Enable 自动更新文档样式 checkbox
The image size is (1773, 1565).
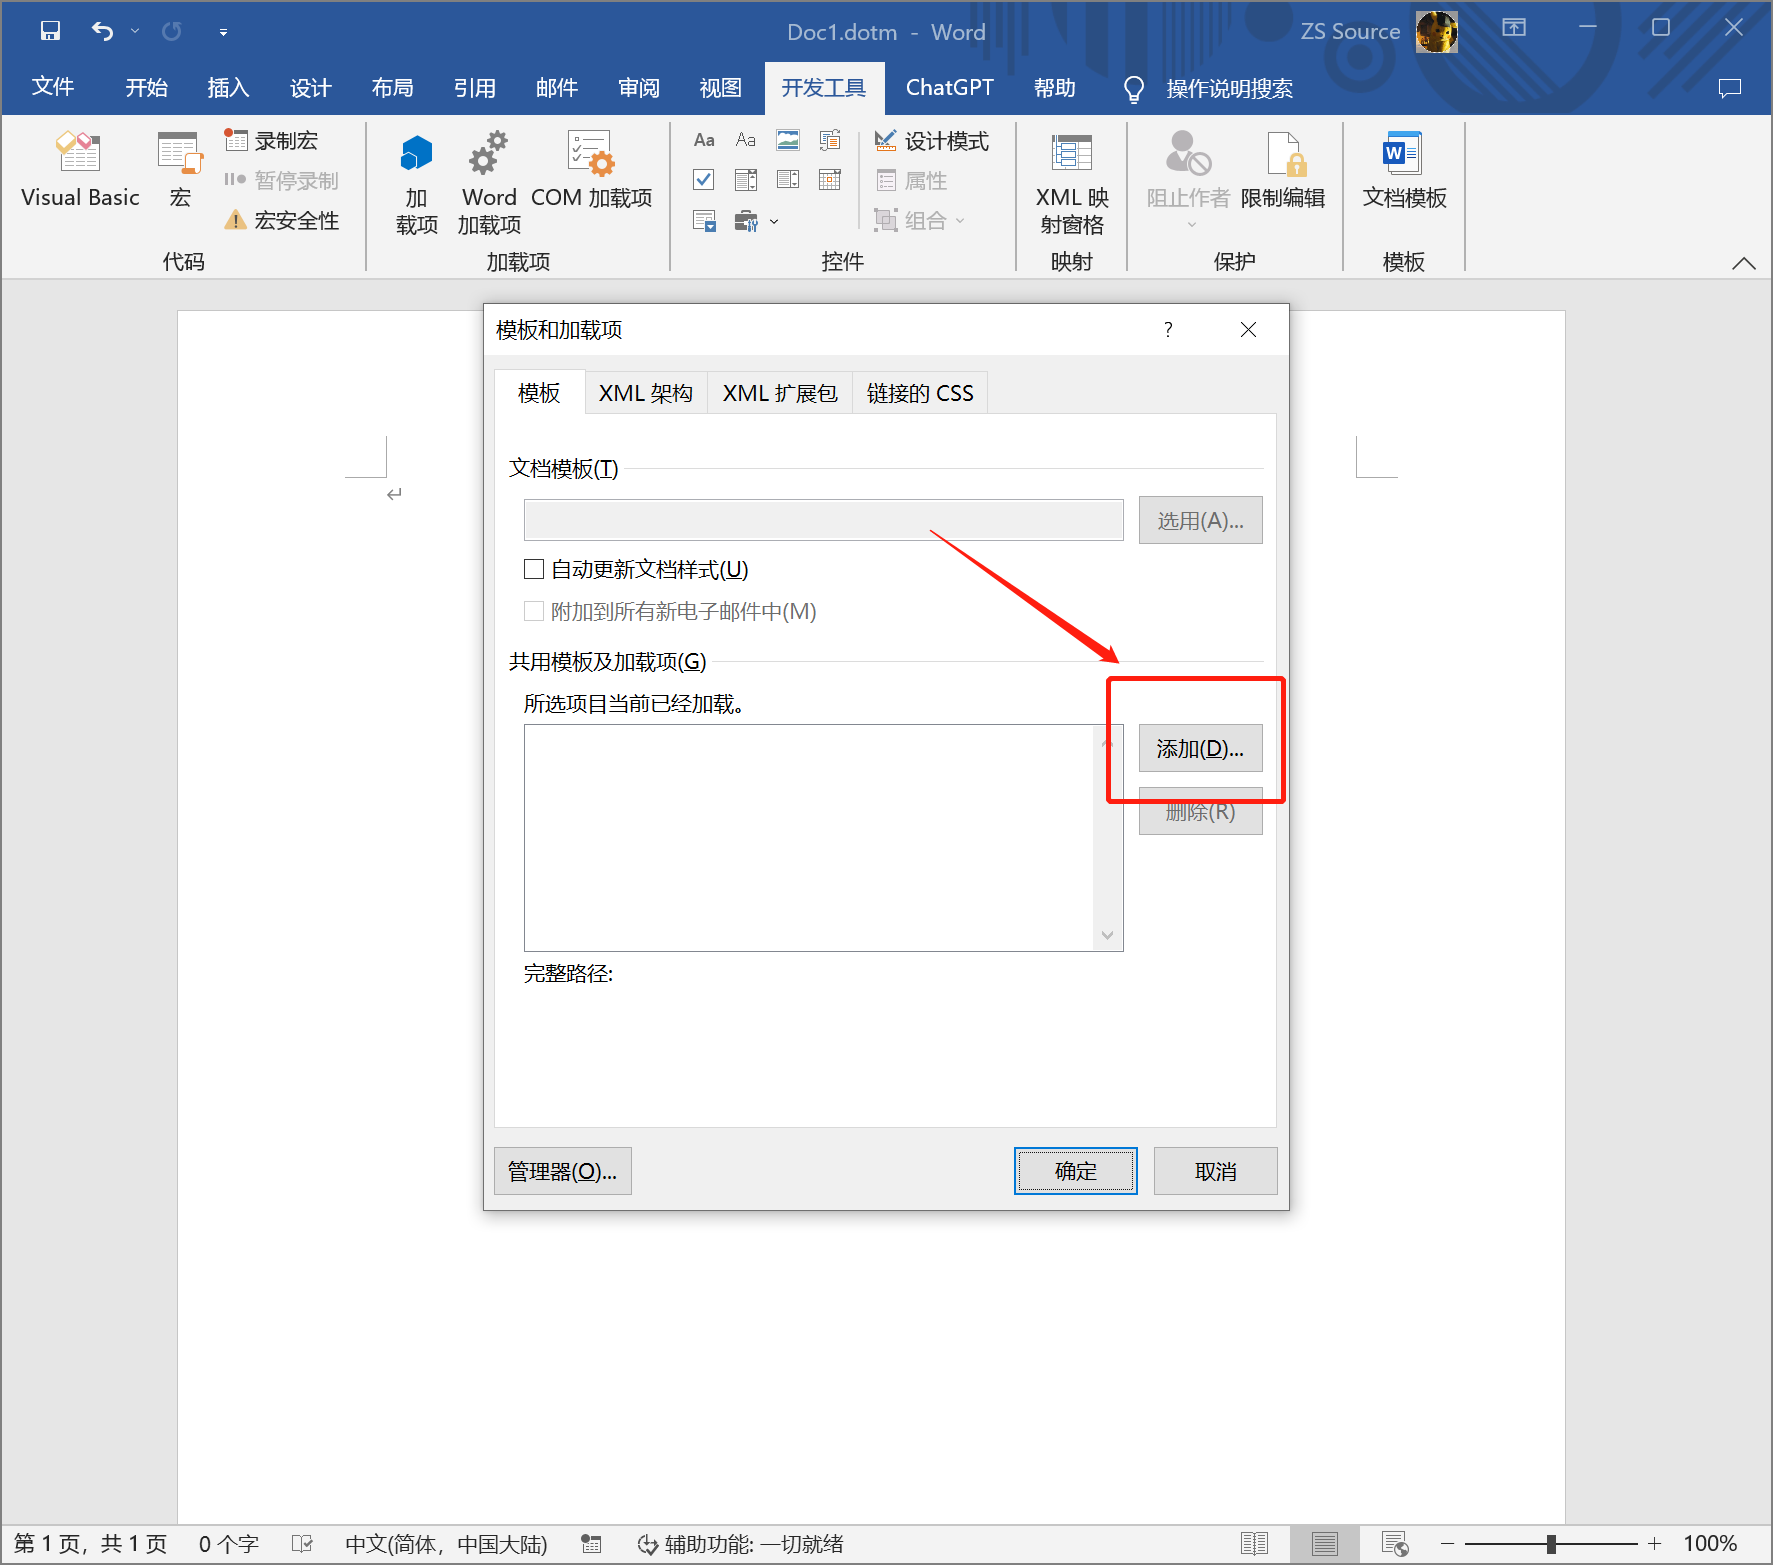click(534, 570)
